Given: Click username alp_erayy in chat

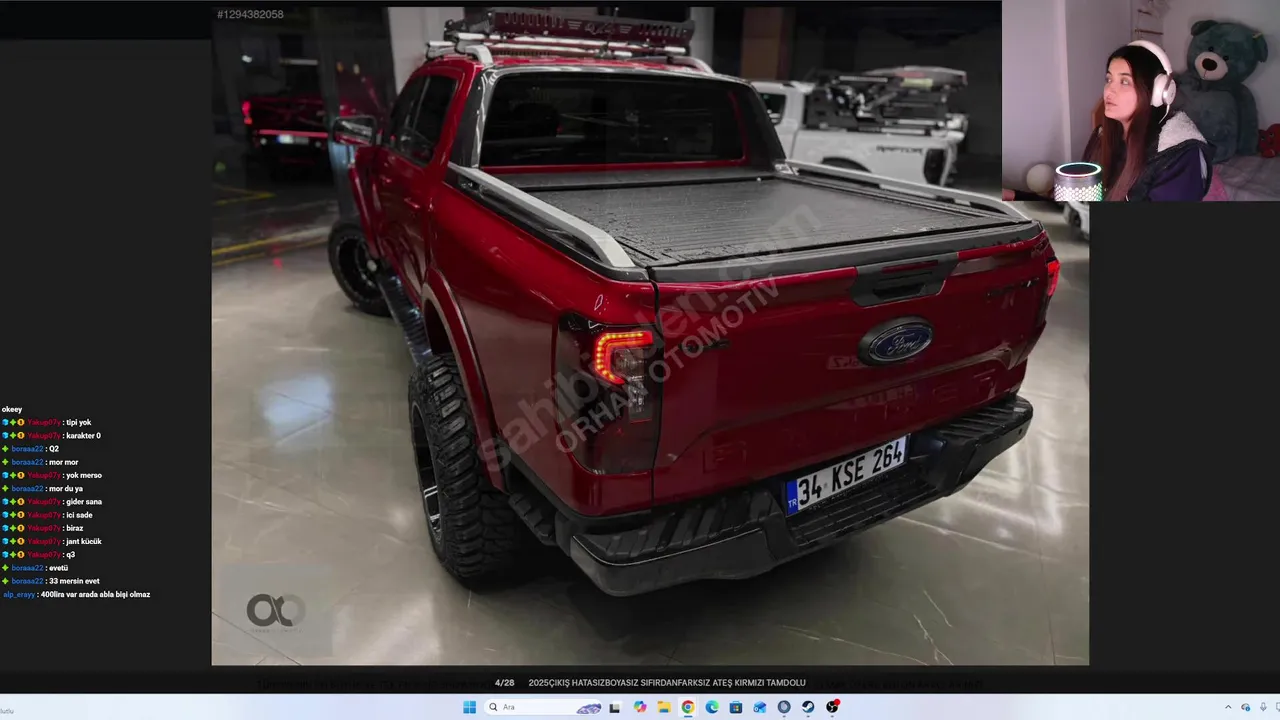Looking at the screenshot, I should tap(19, 595).
